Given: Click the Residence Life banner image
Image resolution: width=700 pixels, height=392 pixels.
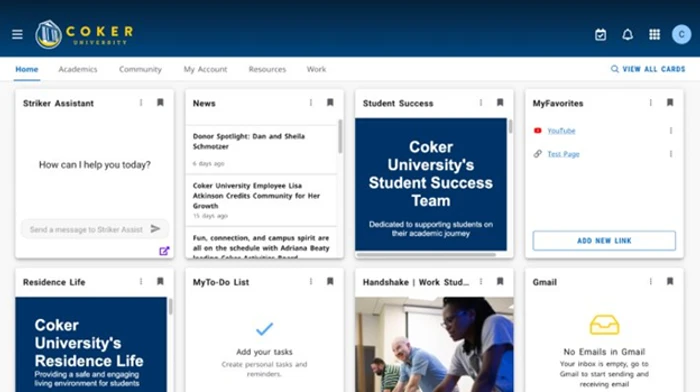Looking at the screenshot, I should tap(91, 345).
